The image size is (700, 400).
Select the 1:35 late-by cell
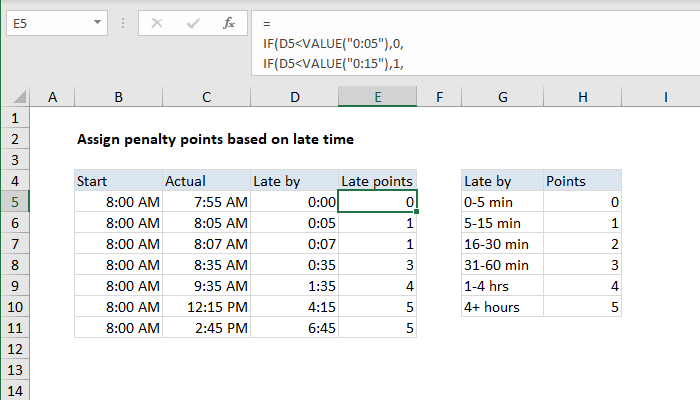pyautogui.click(x=295, y=286)
